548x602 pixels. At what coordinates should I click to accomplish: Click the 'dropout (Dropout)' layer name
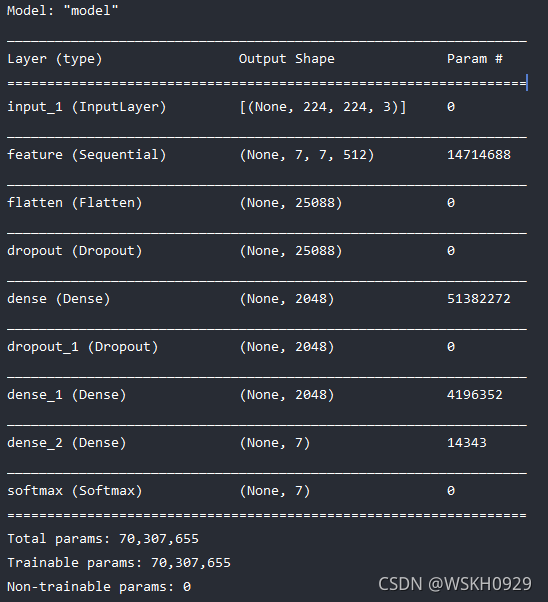pos(75,251)
